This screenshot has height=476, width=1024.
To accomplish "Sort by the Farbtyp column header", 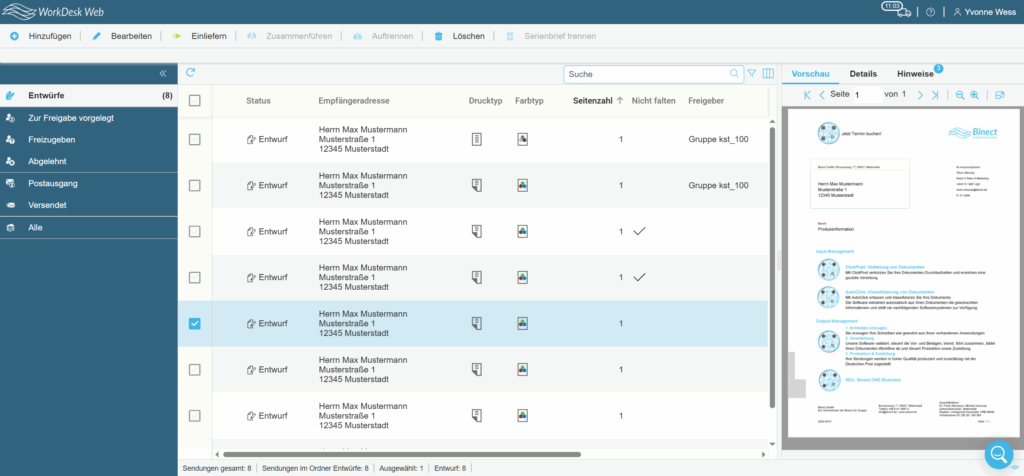I will (529, 101).
